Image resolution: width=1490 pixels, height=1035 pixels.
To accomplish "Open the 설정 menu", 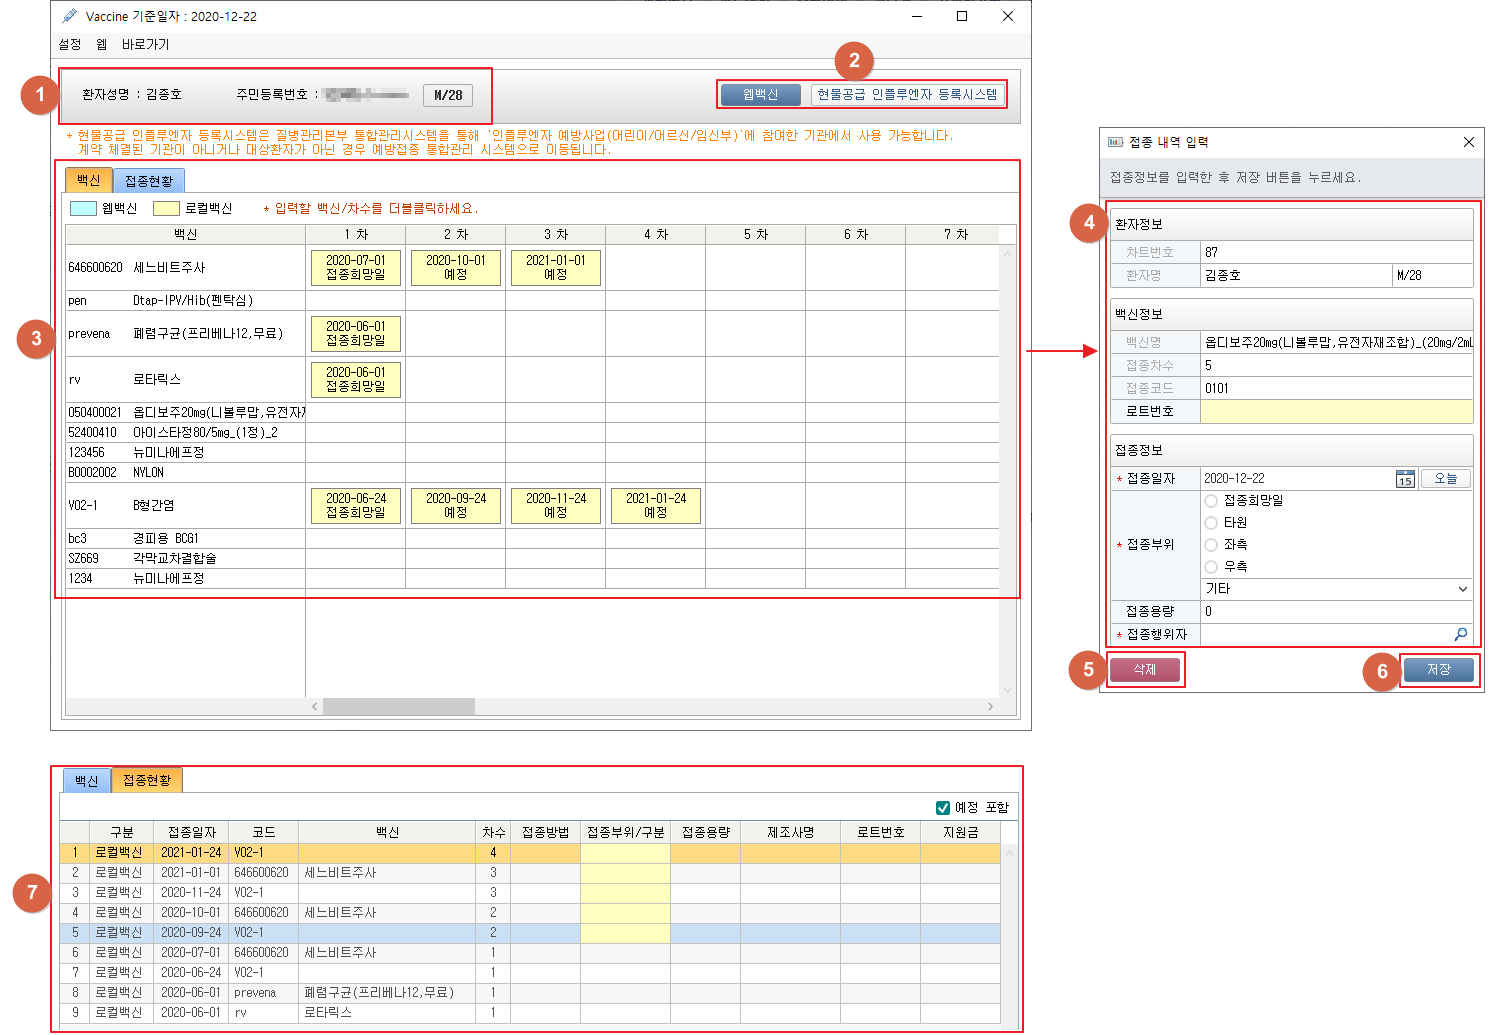I will (x=70, y=45).
